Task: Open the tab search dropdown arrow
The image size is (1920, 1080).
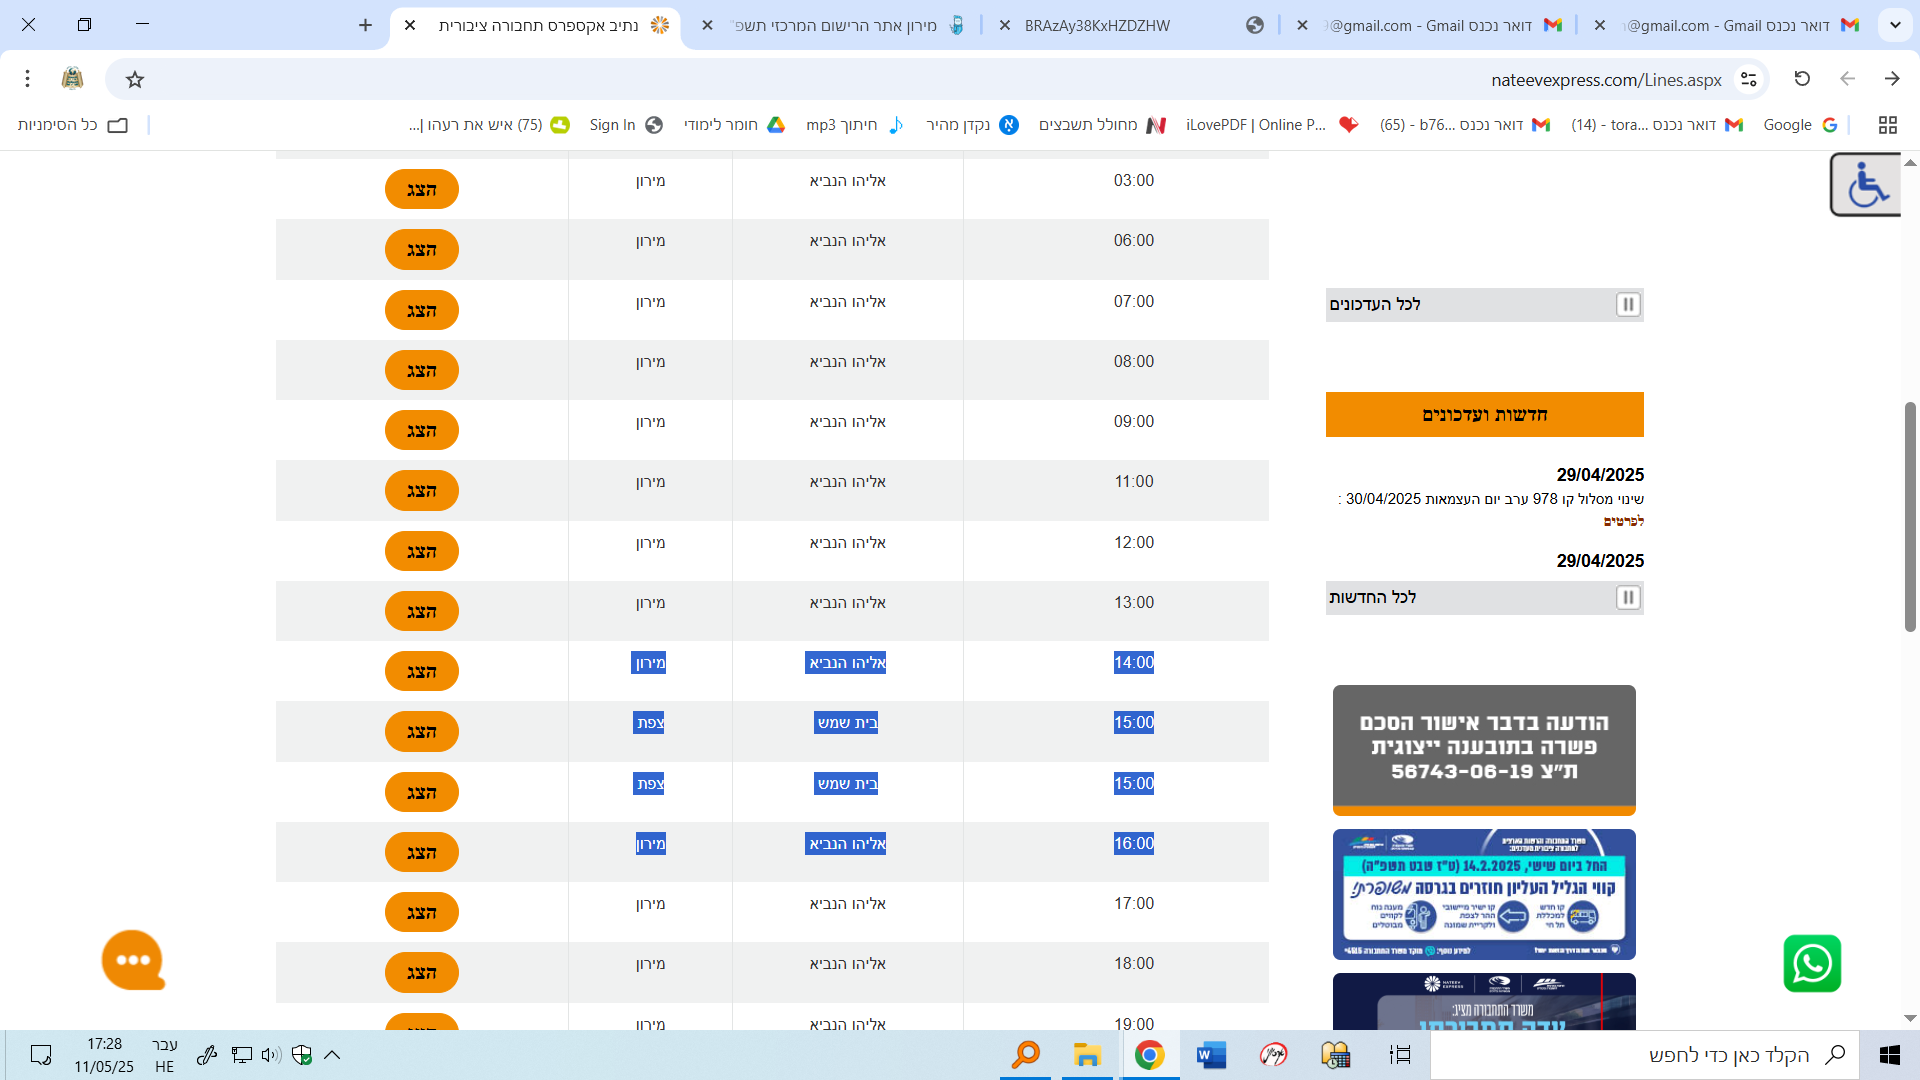Action: 1894,25
